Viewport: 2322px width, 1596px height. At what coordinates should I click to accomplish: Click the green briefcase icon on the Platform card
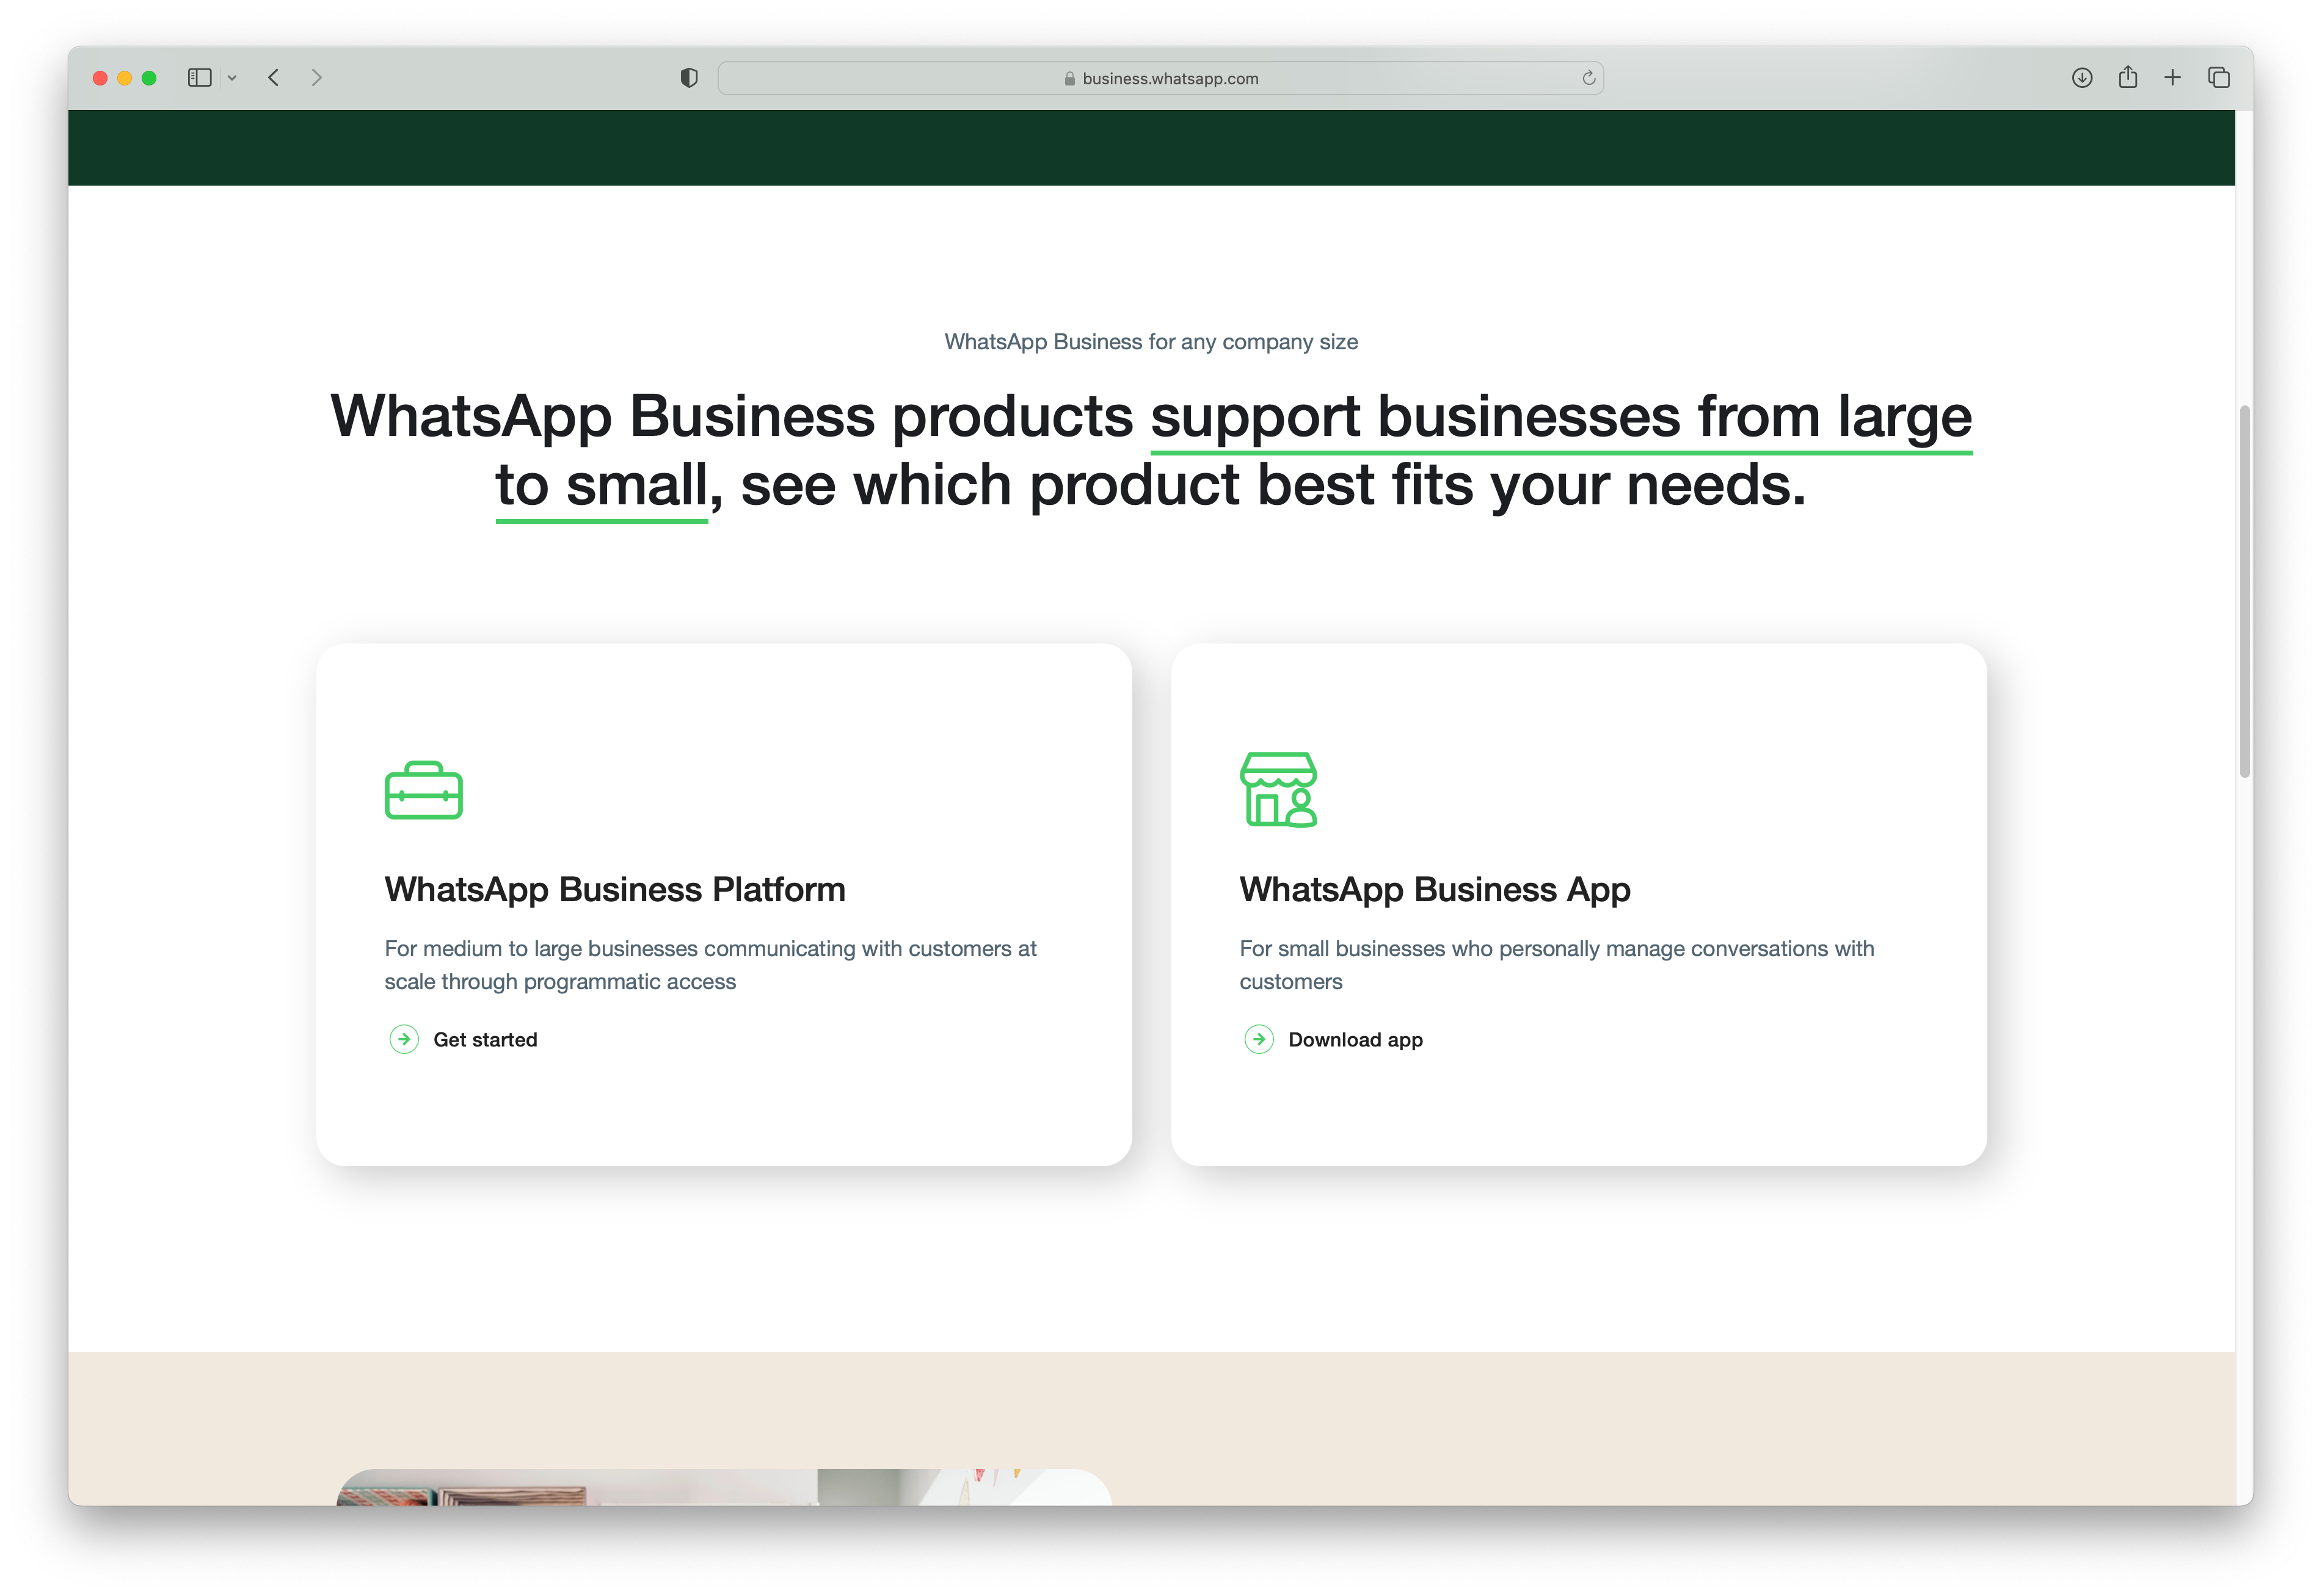423,790
